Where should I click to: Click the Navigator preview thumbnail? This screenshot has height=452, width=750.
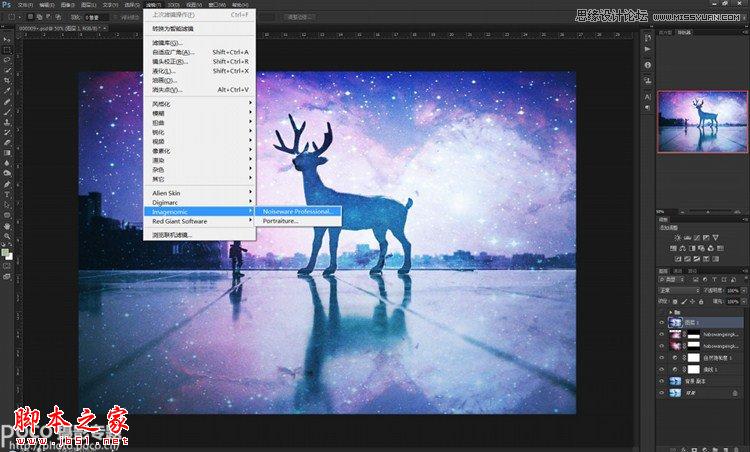[x=702, y=121]
